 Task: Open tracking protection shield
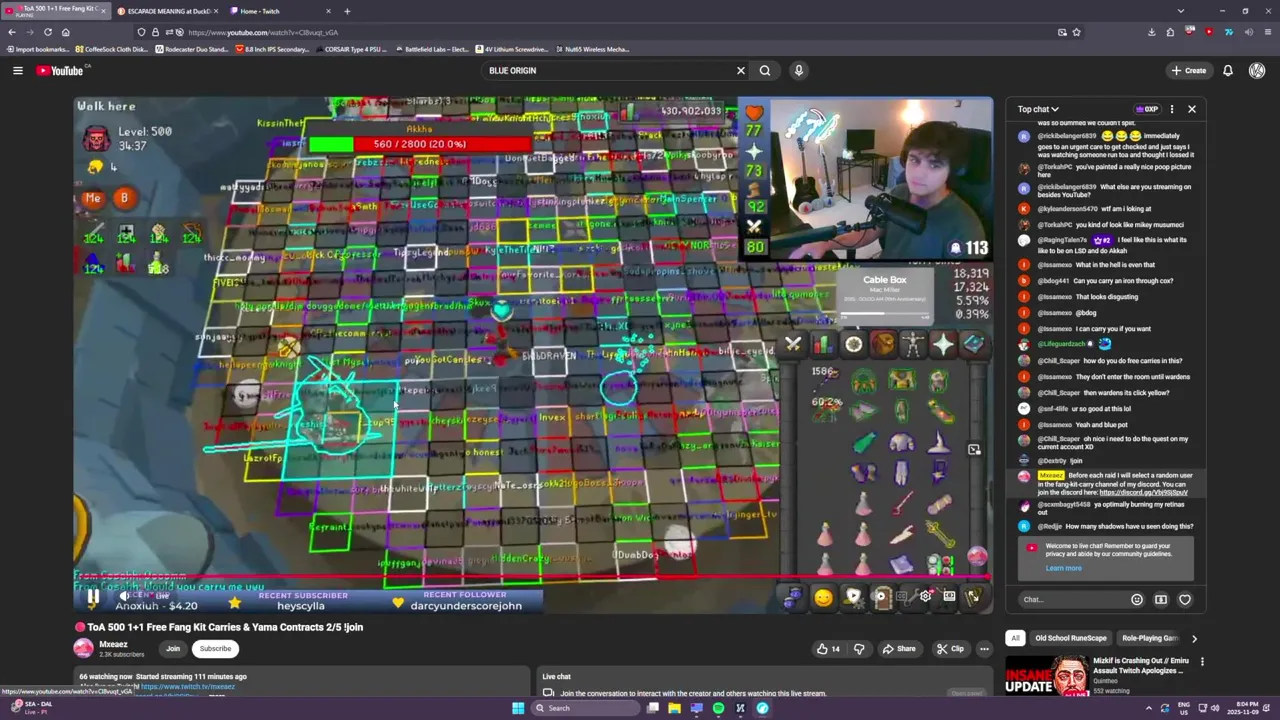point(141,32)
